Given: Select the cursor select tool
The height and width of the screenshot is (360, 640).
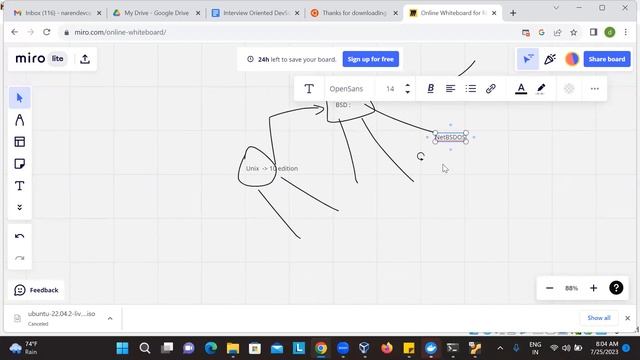Looking at the screenshot, I should click(20, 98).
